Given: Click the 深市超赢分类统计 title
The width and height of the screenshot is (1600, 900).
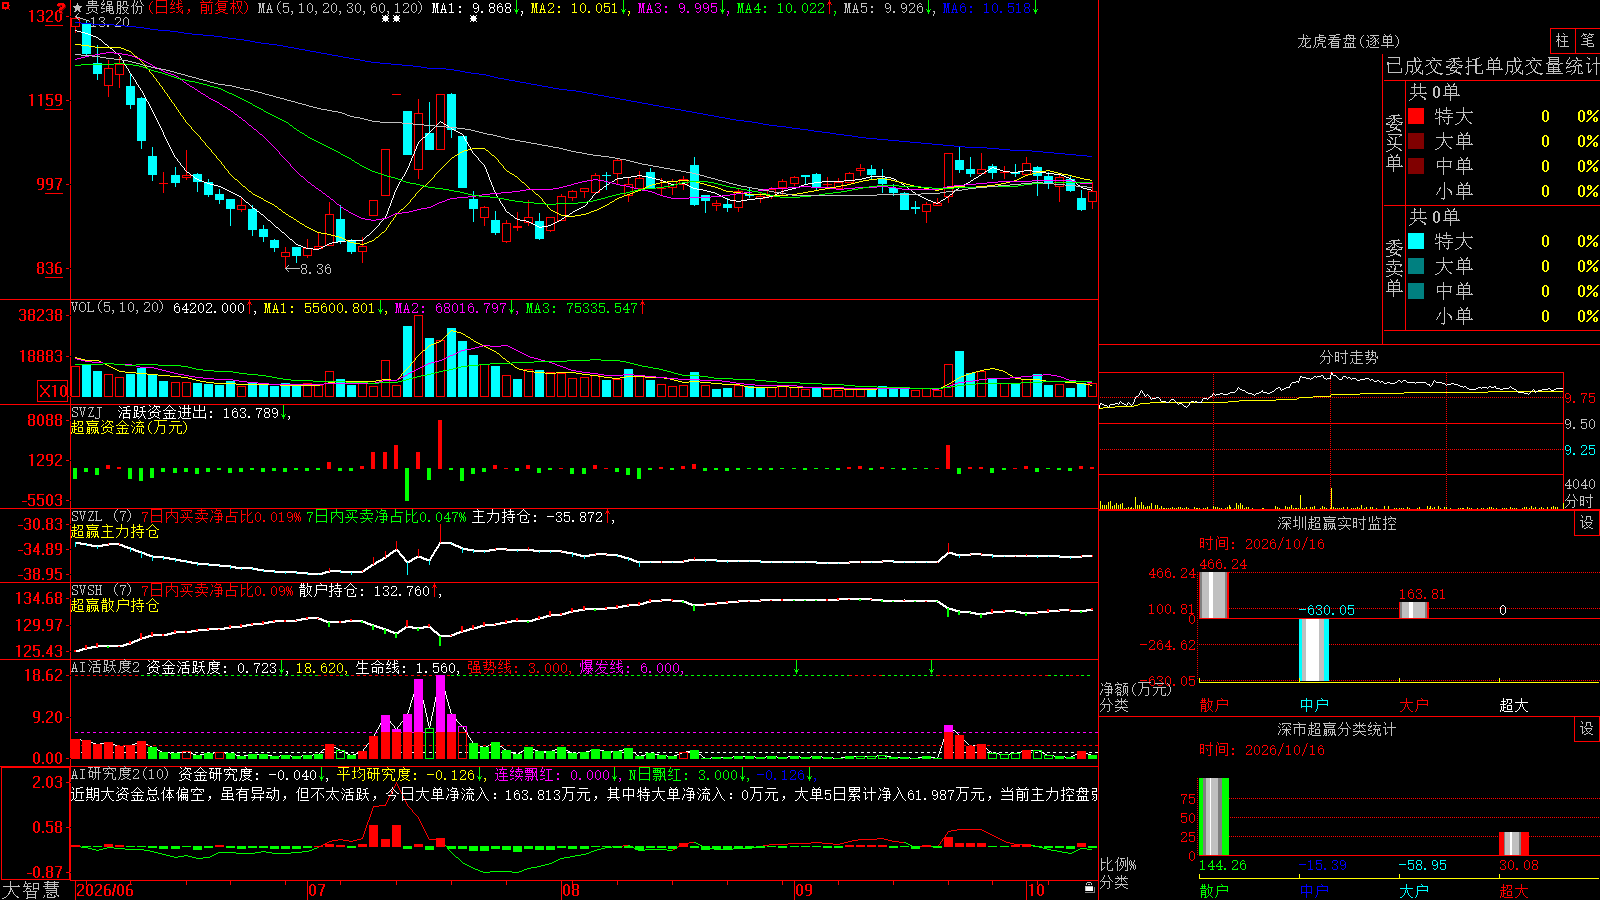Looking at the screenshot, I should tap(1336, 729).
